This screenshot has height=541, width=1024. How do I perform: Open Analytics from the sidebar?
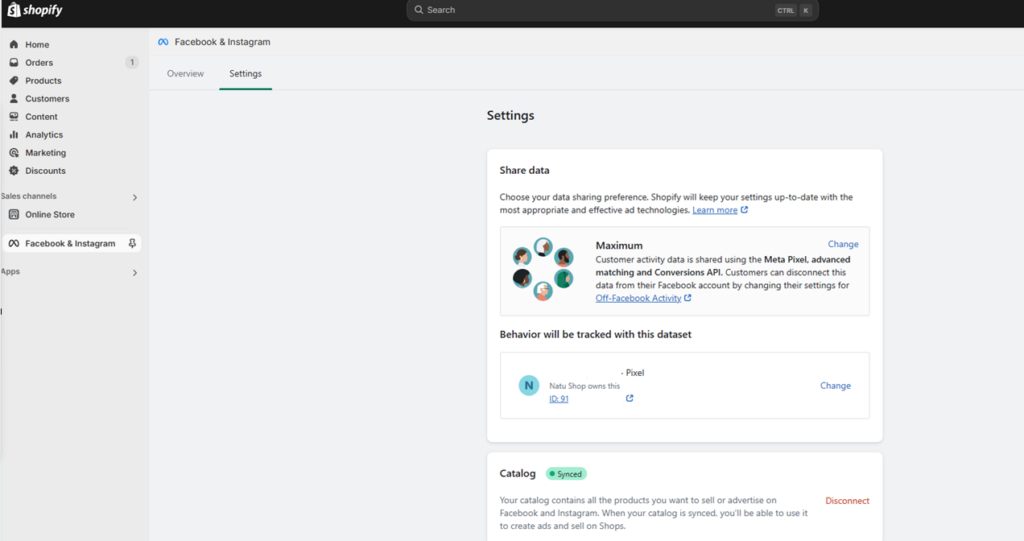coord(44,135)
